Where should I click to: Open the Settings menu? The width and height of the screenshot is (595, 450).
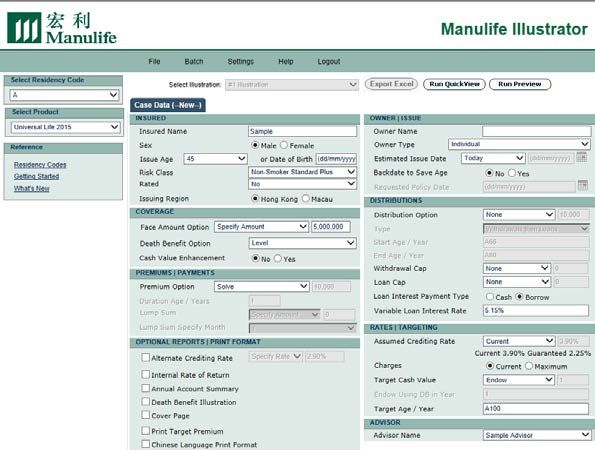tap(241, 61)
